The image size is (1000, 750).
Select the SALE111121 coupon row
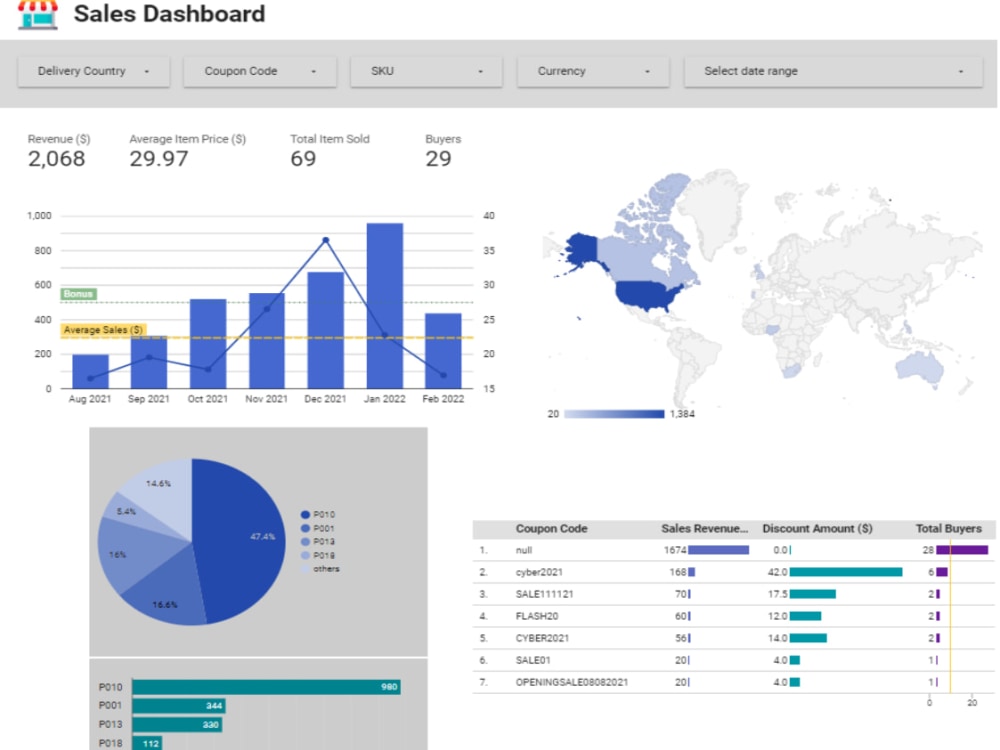(x=733, y=594)
